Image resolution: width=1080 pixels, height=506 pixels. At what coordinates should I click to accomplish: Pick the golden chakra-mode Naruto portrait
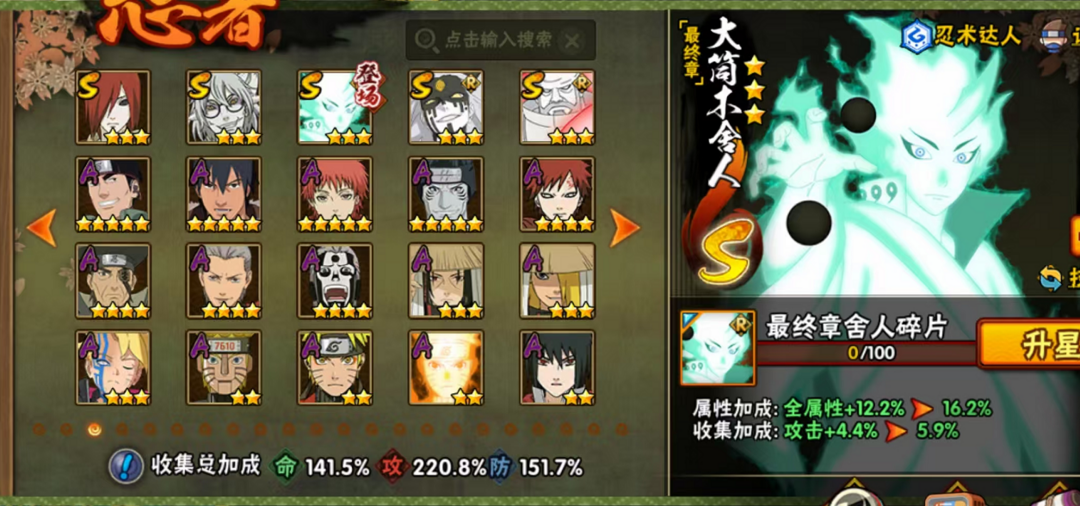click(446, 368)
